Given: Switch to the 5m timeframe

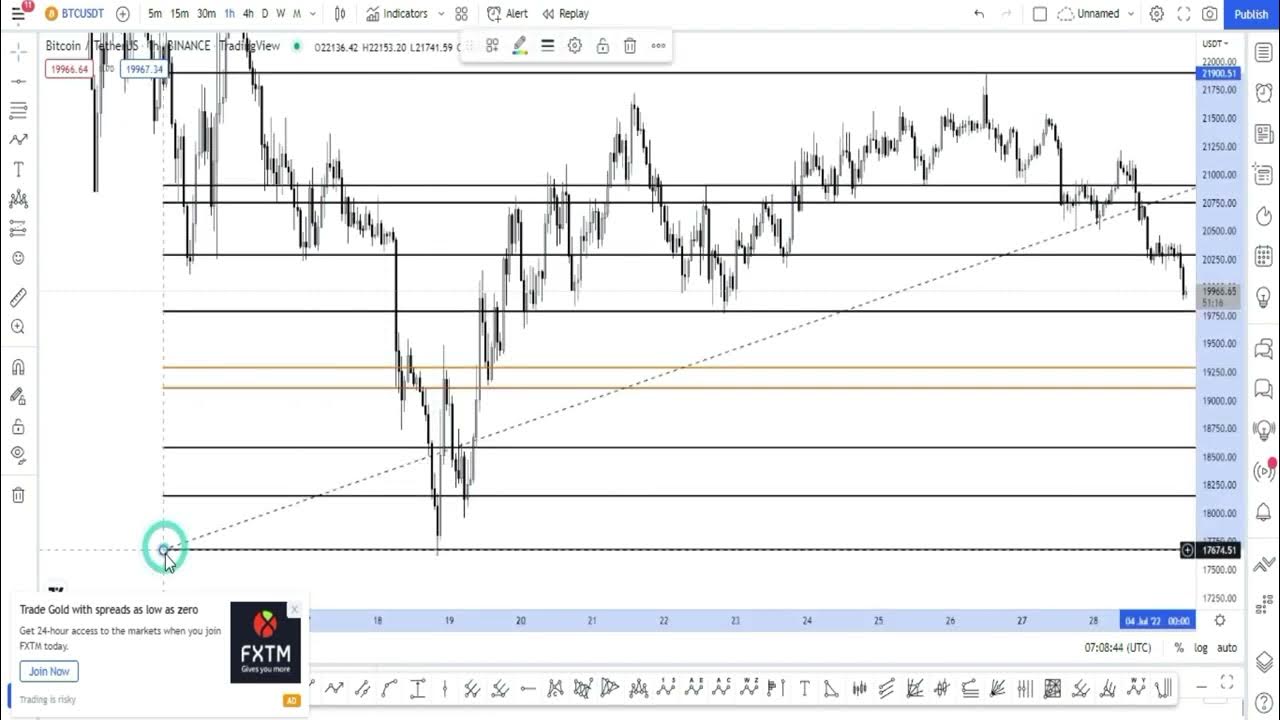Looking at the screenshot, I should [x=155, y=14].
